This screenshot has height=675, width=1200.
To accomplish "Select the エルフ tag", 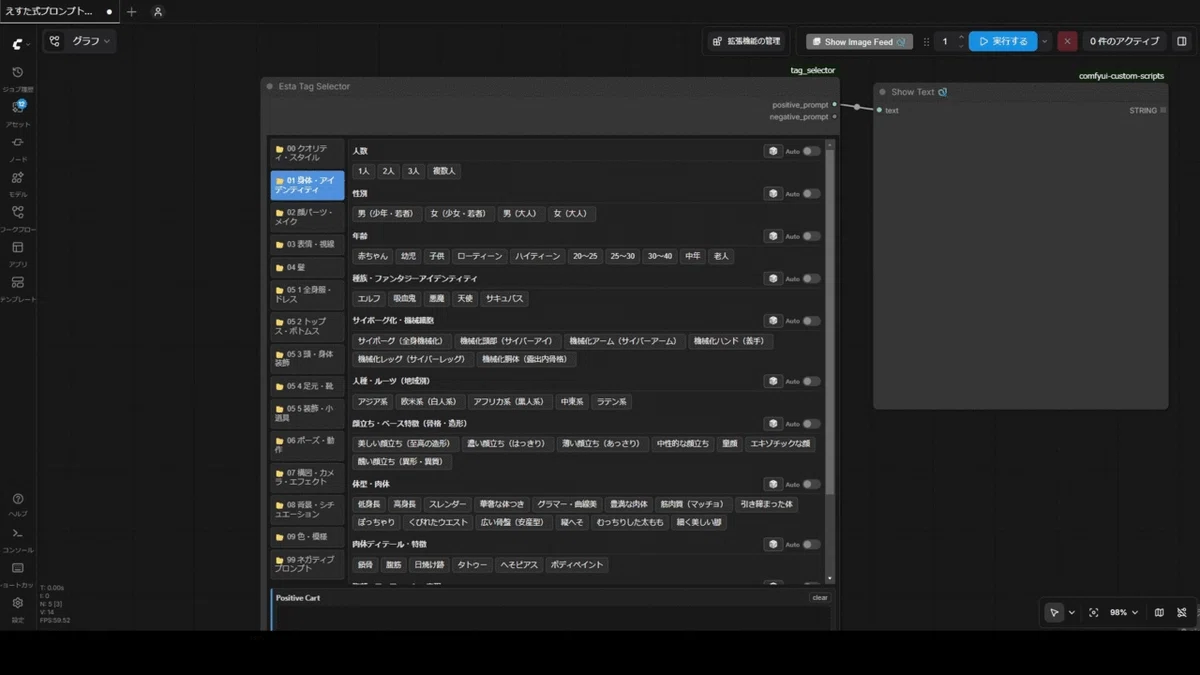I will pyautogui.click(x=369, y=299).
